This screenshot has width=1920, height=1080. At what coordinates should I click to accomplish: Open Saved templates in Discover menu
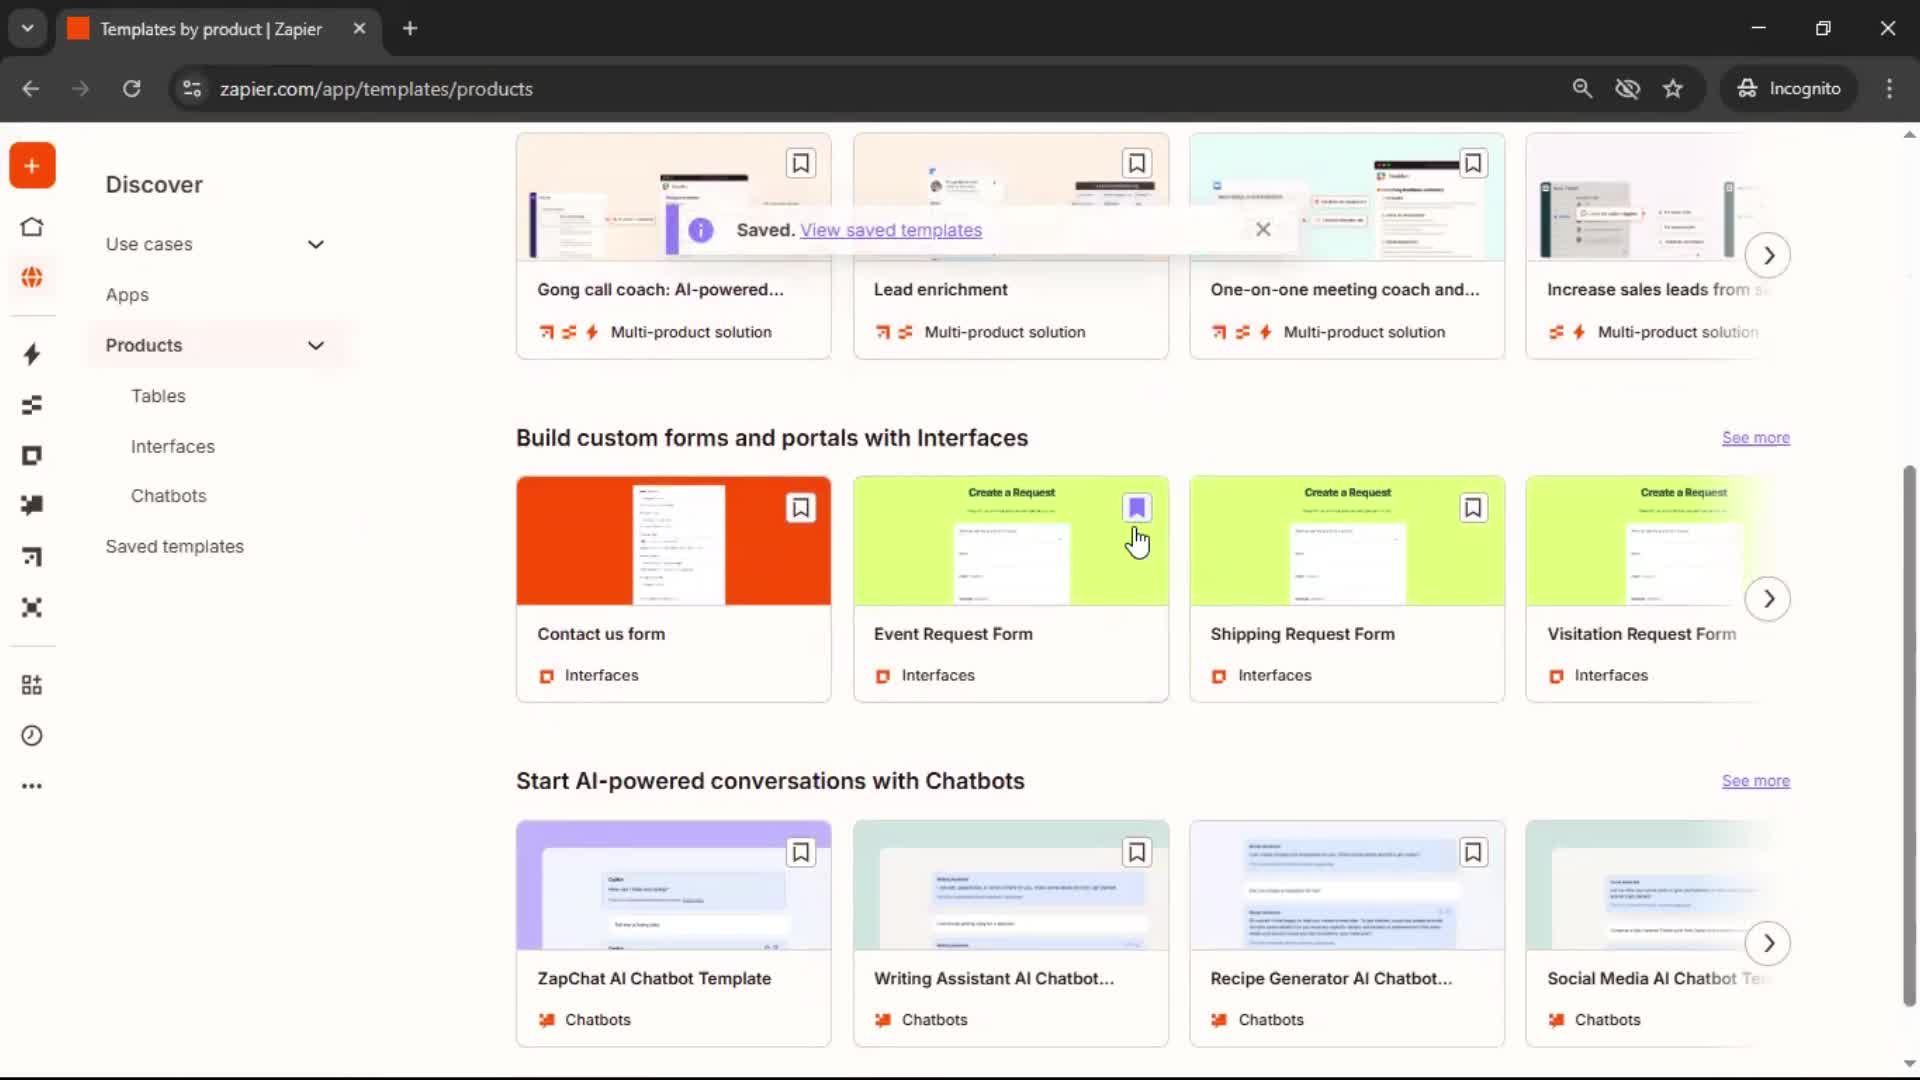pos(175,546)
